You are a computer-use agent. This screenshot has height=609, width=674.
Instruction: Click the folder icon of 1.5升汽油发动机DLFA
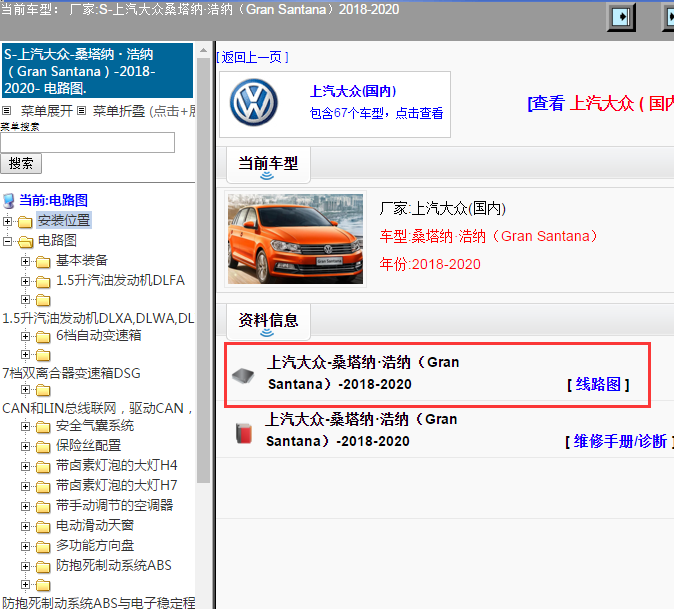tap(43, 282)
